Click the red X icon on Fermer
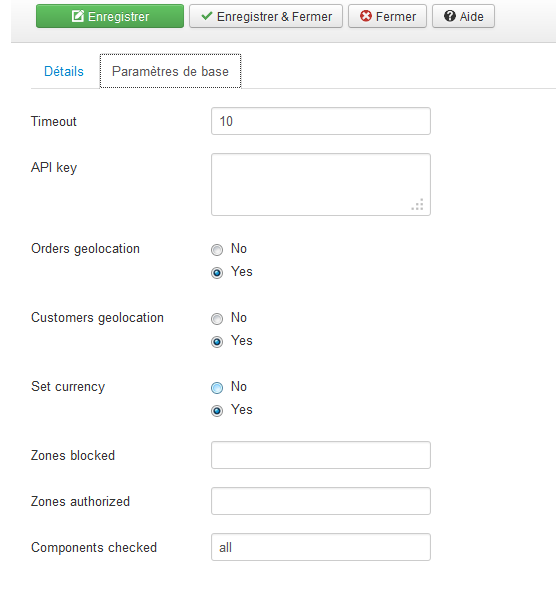The image size is (556, 593). [366, 16]
